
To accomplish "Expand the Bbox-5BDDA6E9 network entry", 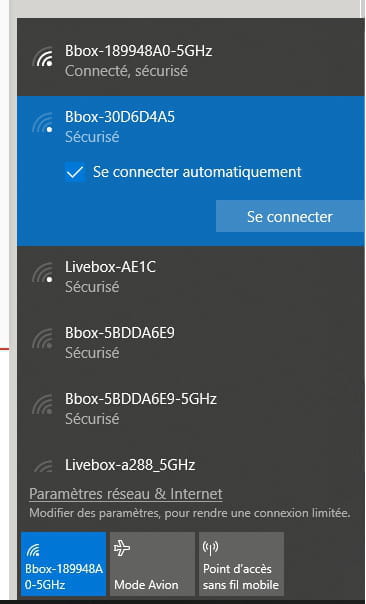I will 191,342.
